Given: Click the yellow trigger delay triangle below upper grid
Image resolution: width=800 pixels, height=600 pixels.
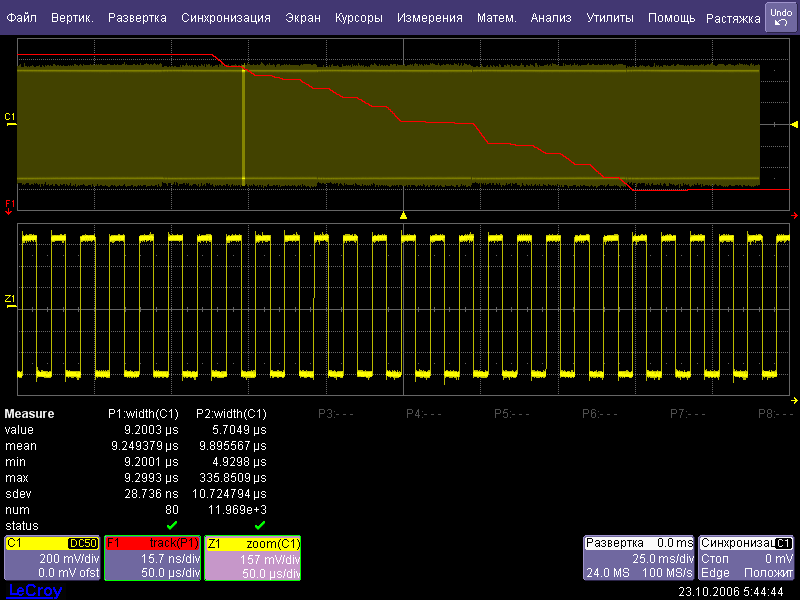Looking at the screenshot, I should pyautogui.click(x=403, y=215).
